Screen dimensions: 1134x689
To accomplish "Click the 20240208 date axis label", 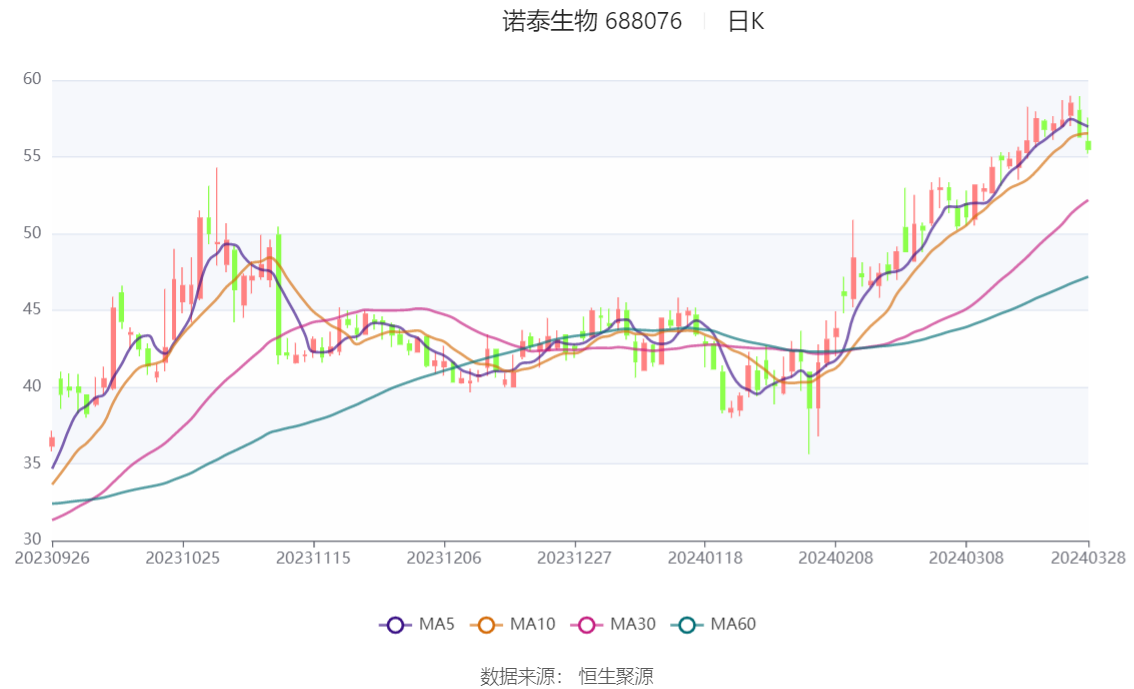I will point(835,558).
